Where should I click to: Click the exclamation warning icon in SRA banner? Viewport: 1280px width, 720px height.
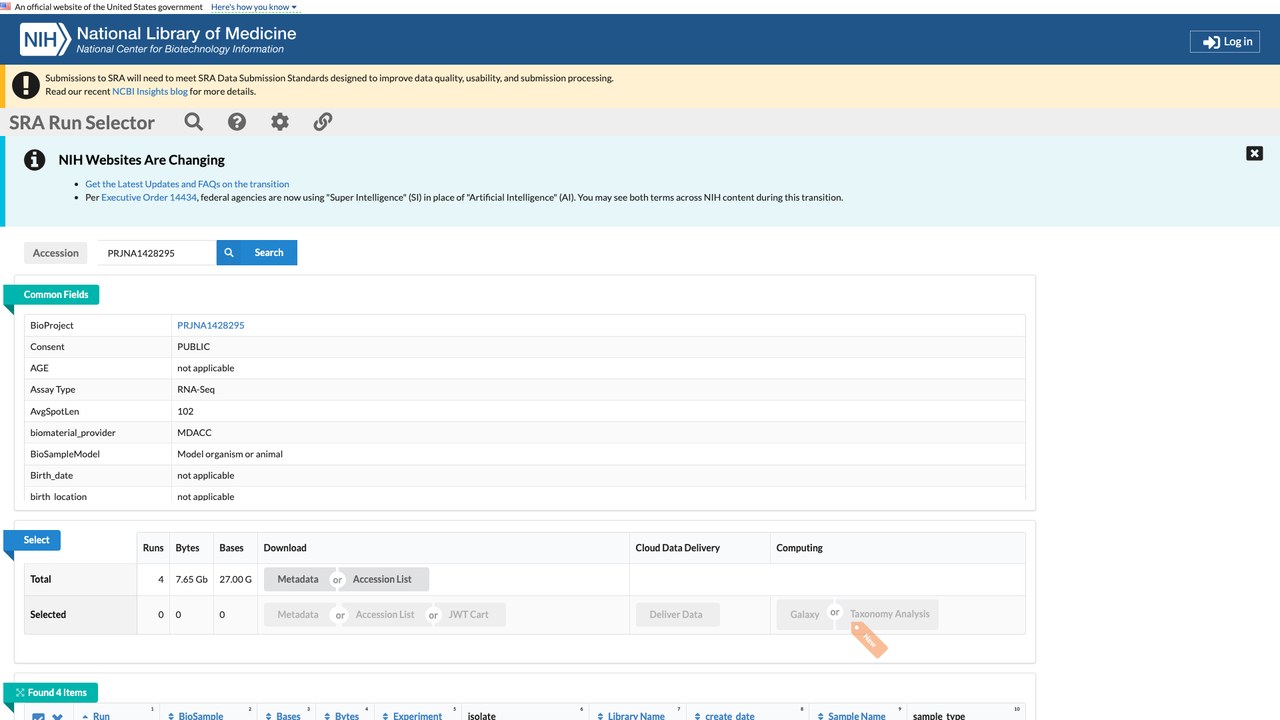pos(26,85)
